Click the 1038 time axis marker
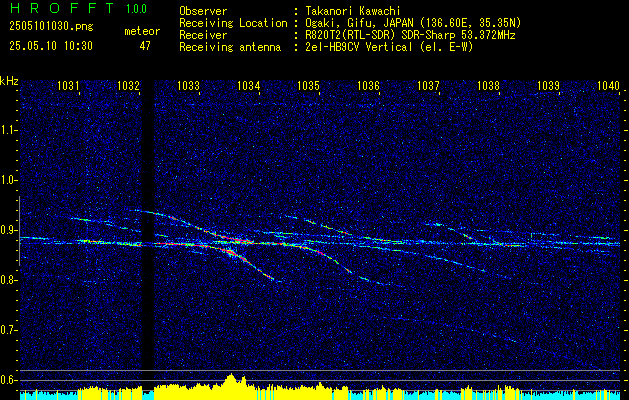 tap(488, 85)
